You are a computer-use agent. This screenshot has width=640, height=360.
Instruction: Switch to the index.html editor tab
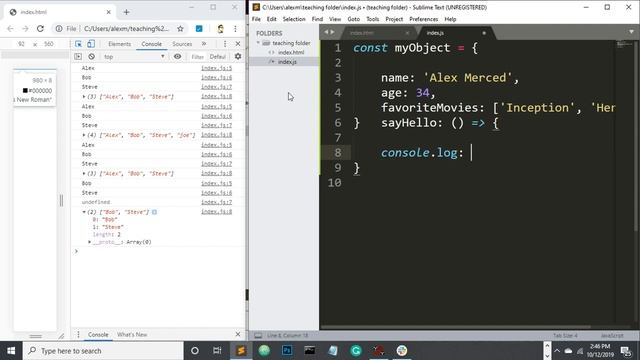pos(362,33)
